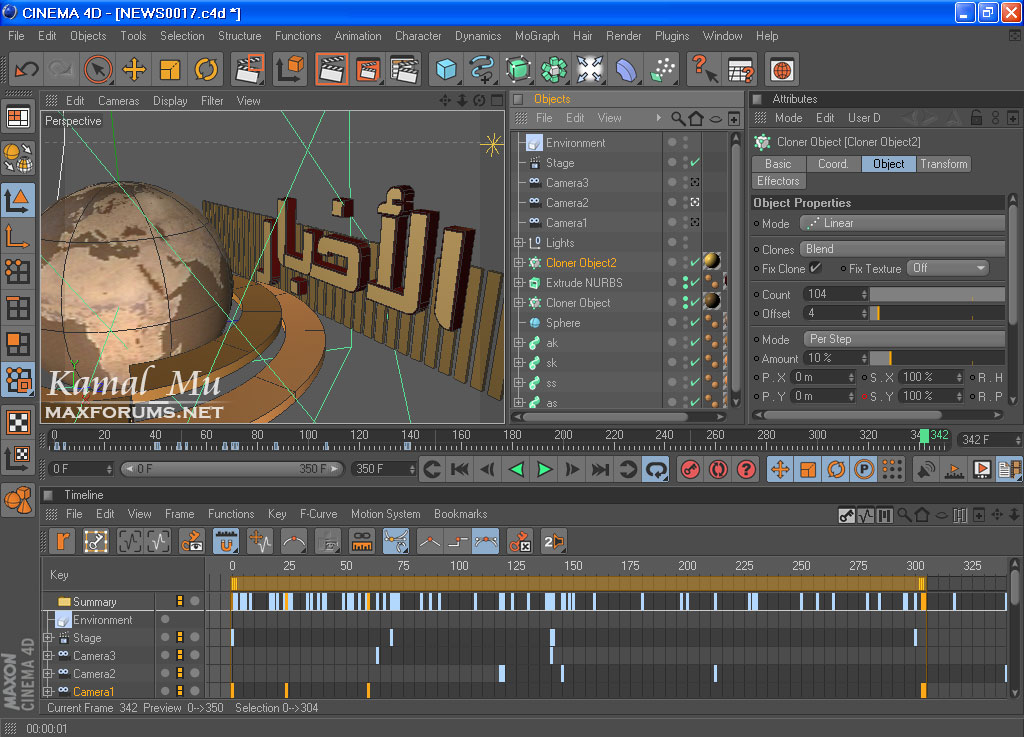This screenshot has height=737, width=1024.
Task: Click the context help question-mark cursor icon
Action: click(705, 69)
